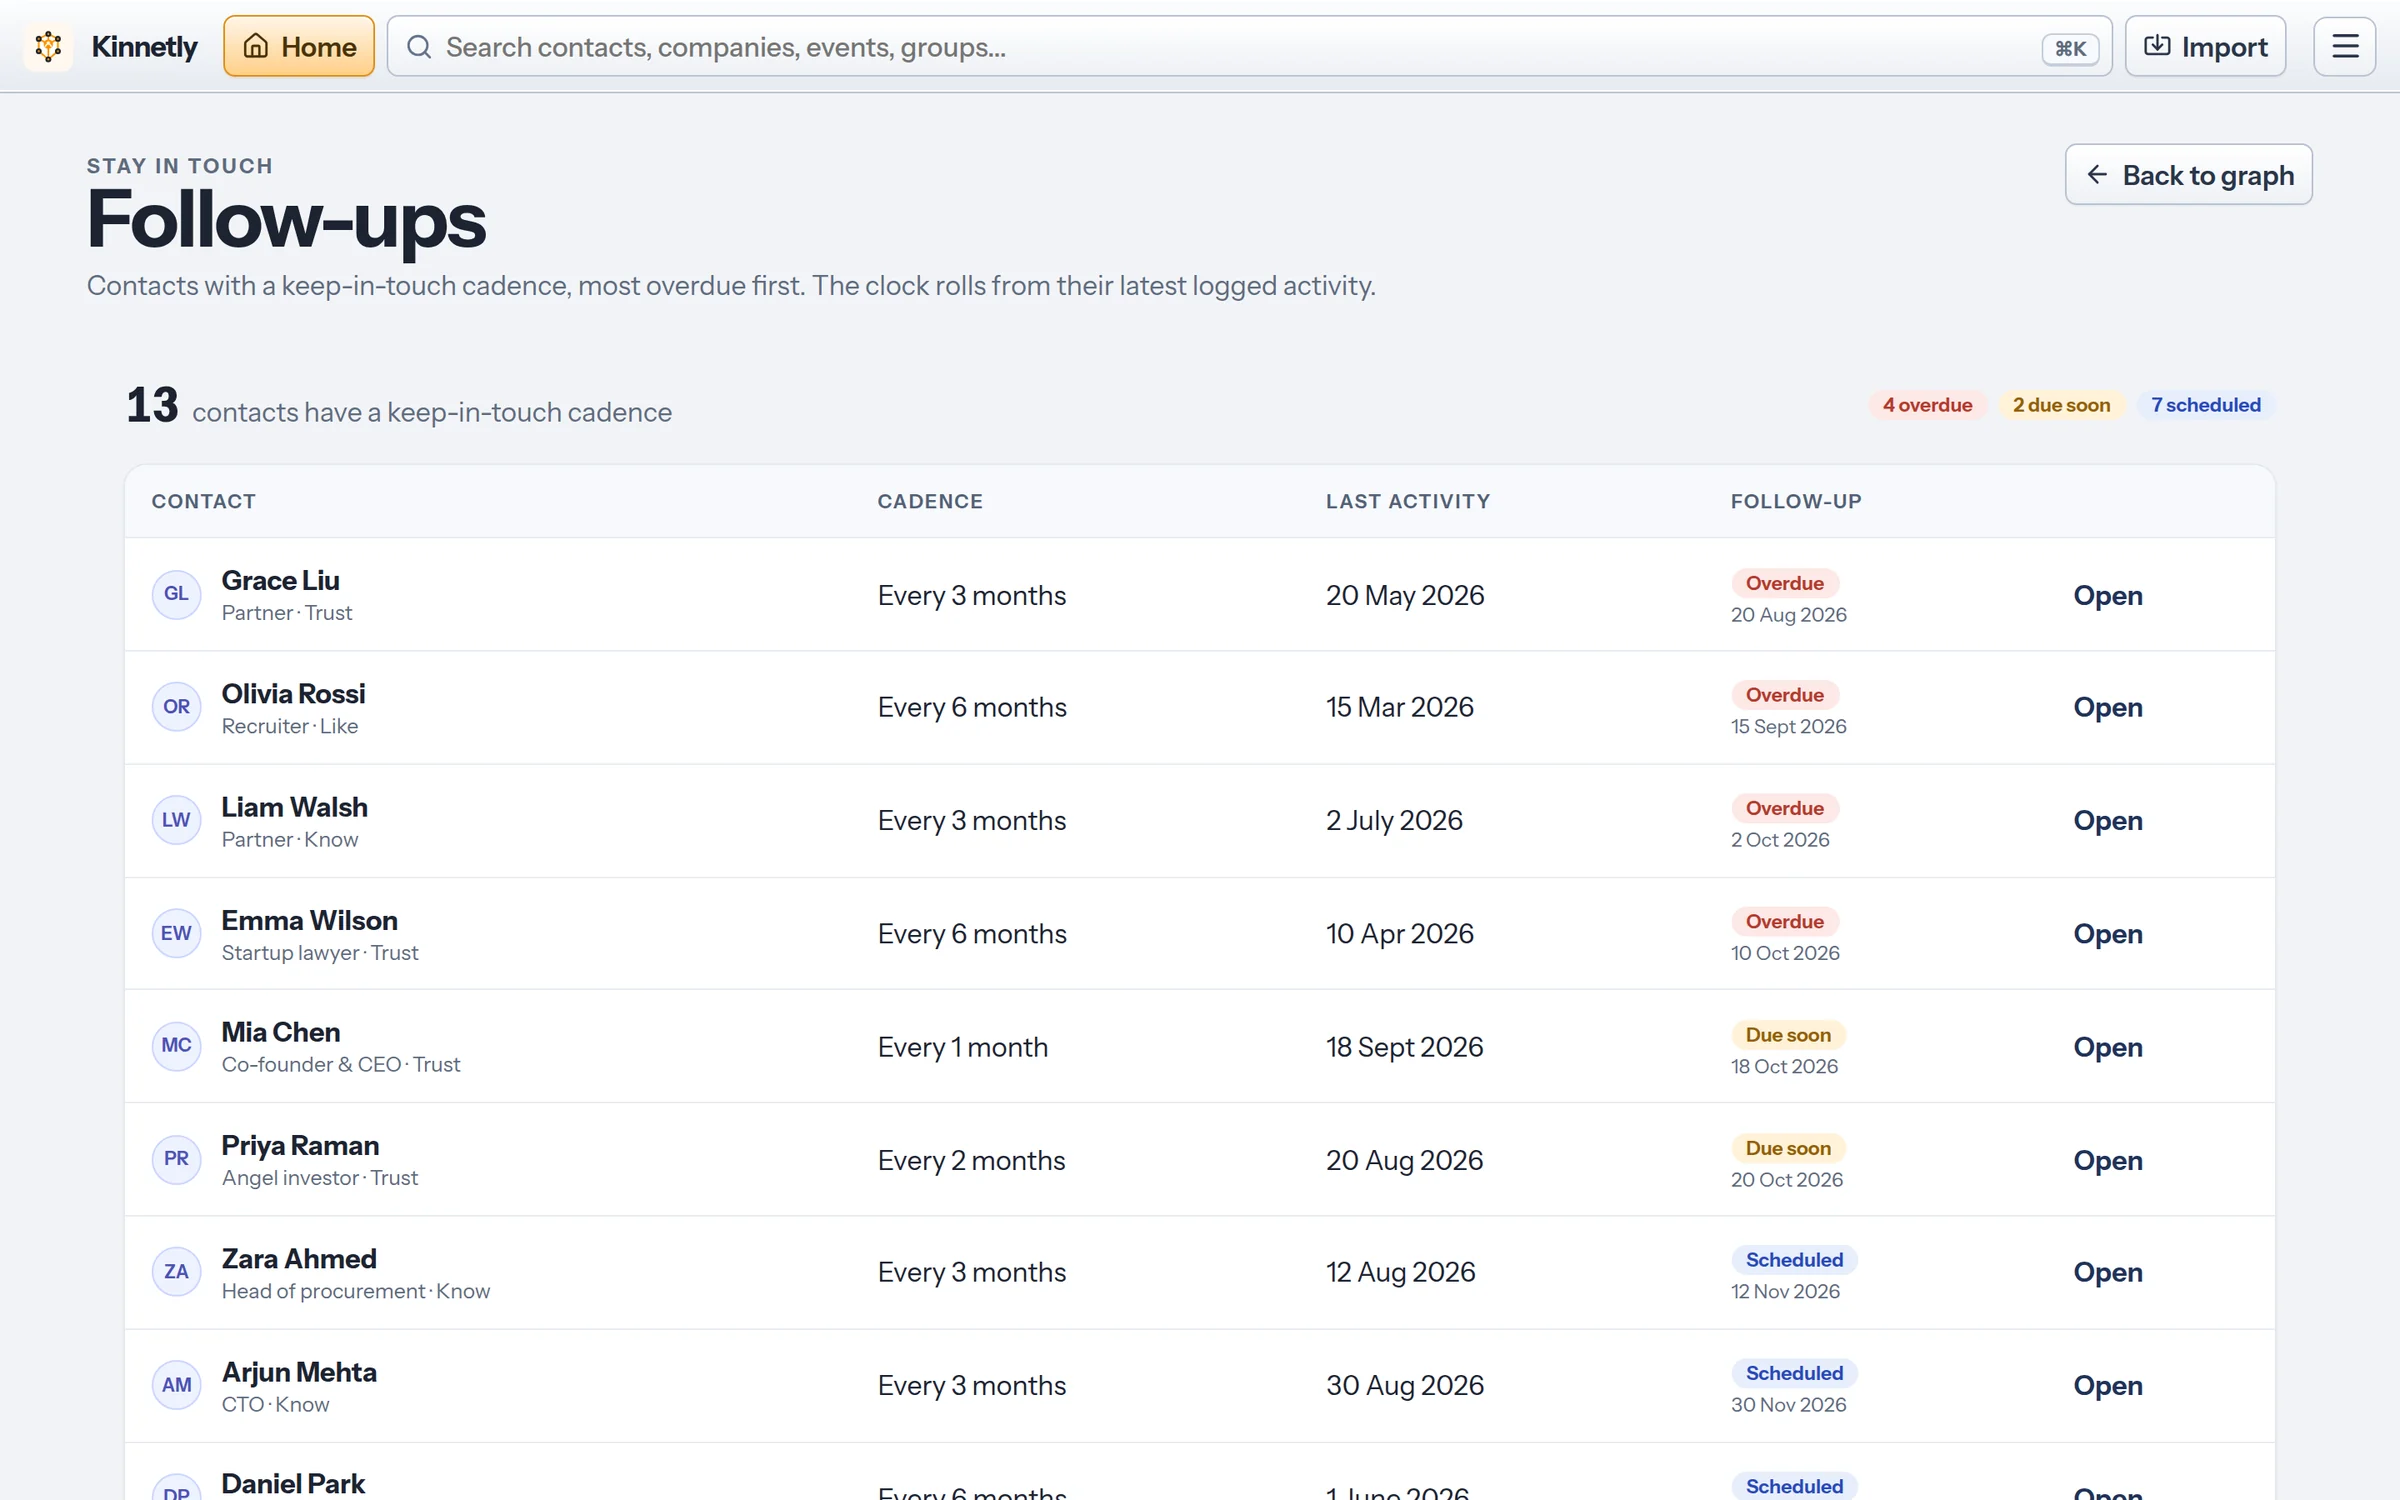Click the Mia Chen contact name

(280, 1032)
